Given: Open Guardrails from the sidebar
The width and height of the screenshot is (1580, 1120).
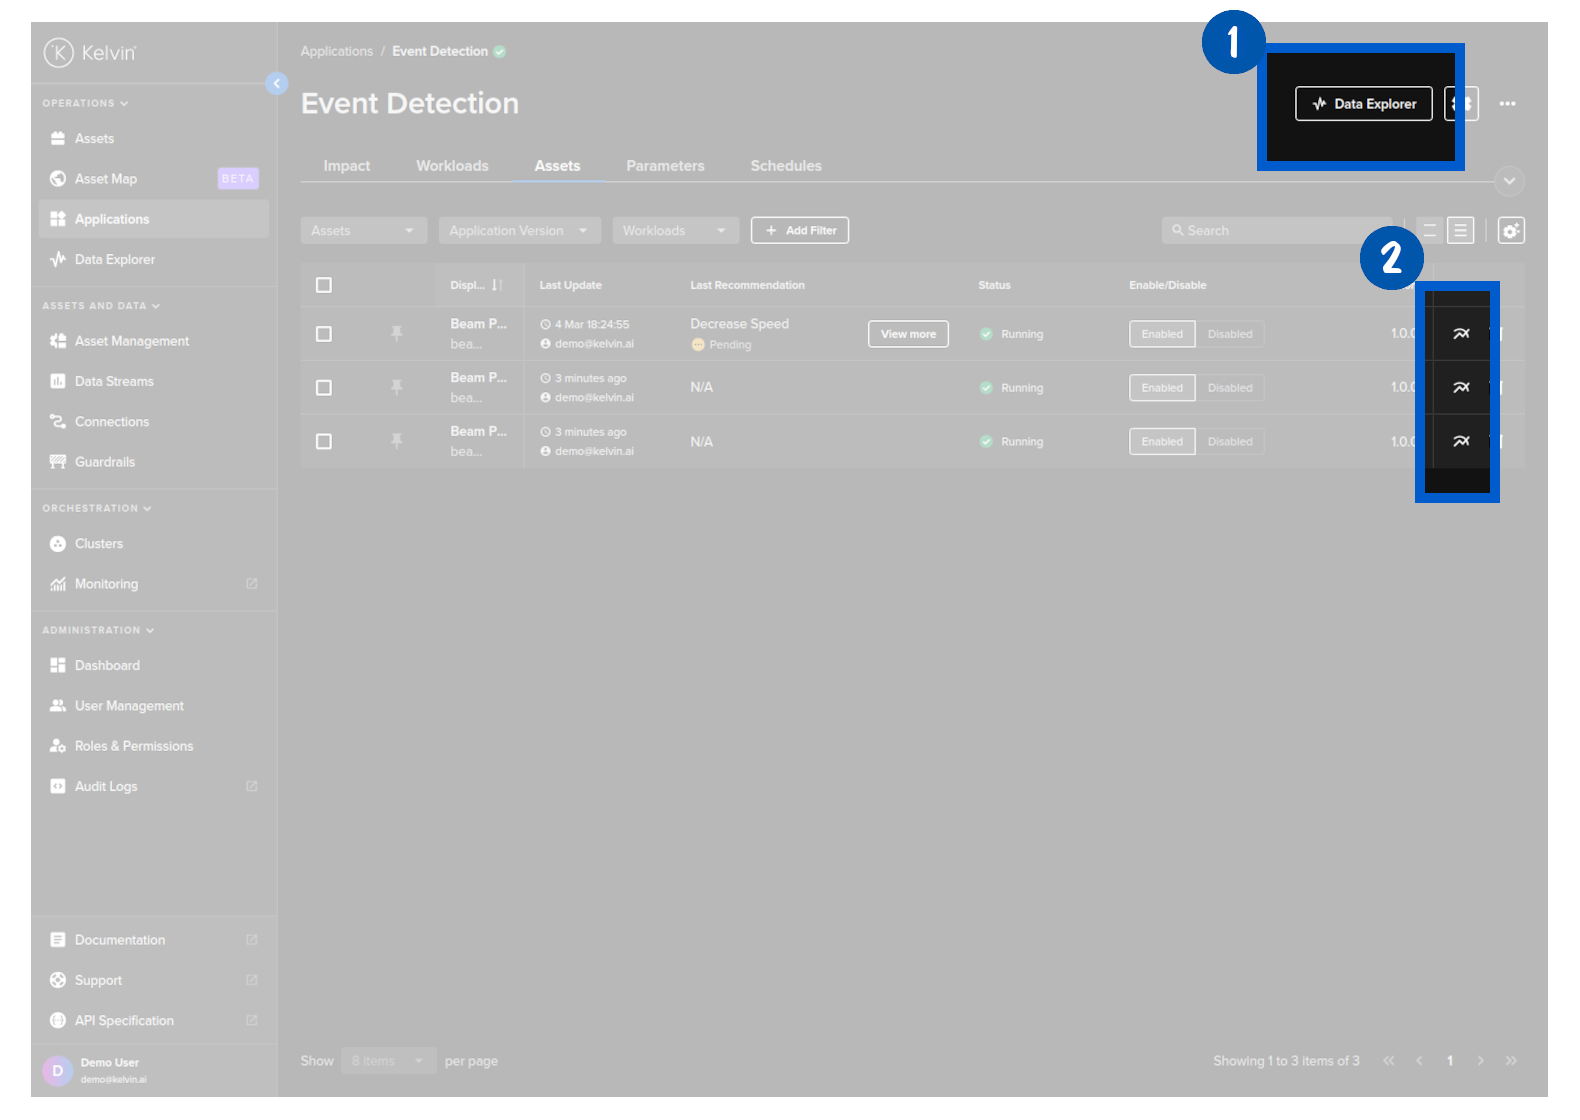Looking at the screenshot, I should (x=104, y=462).
